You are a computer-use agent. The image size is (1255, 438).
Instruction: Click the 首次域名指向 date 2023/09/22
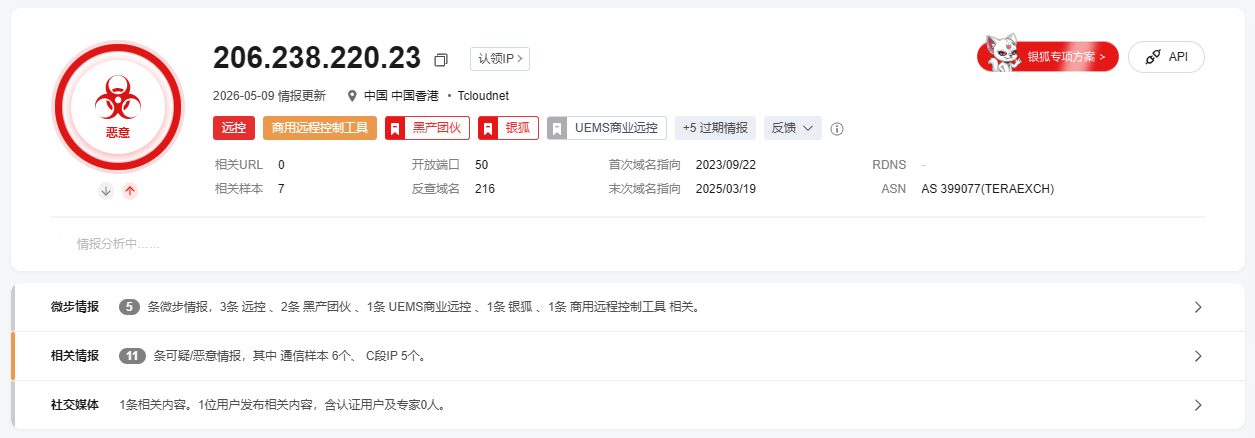point(725,164)
